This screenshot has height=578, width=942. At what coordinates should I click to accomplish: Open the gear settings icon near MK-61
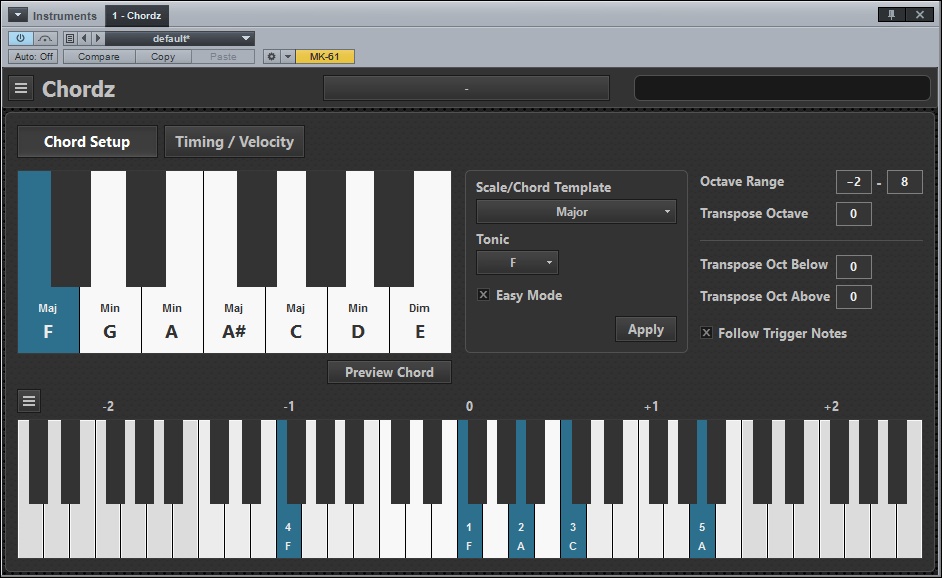[x=272, y=56]
